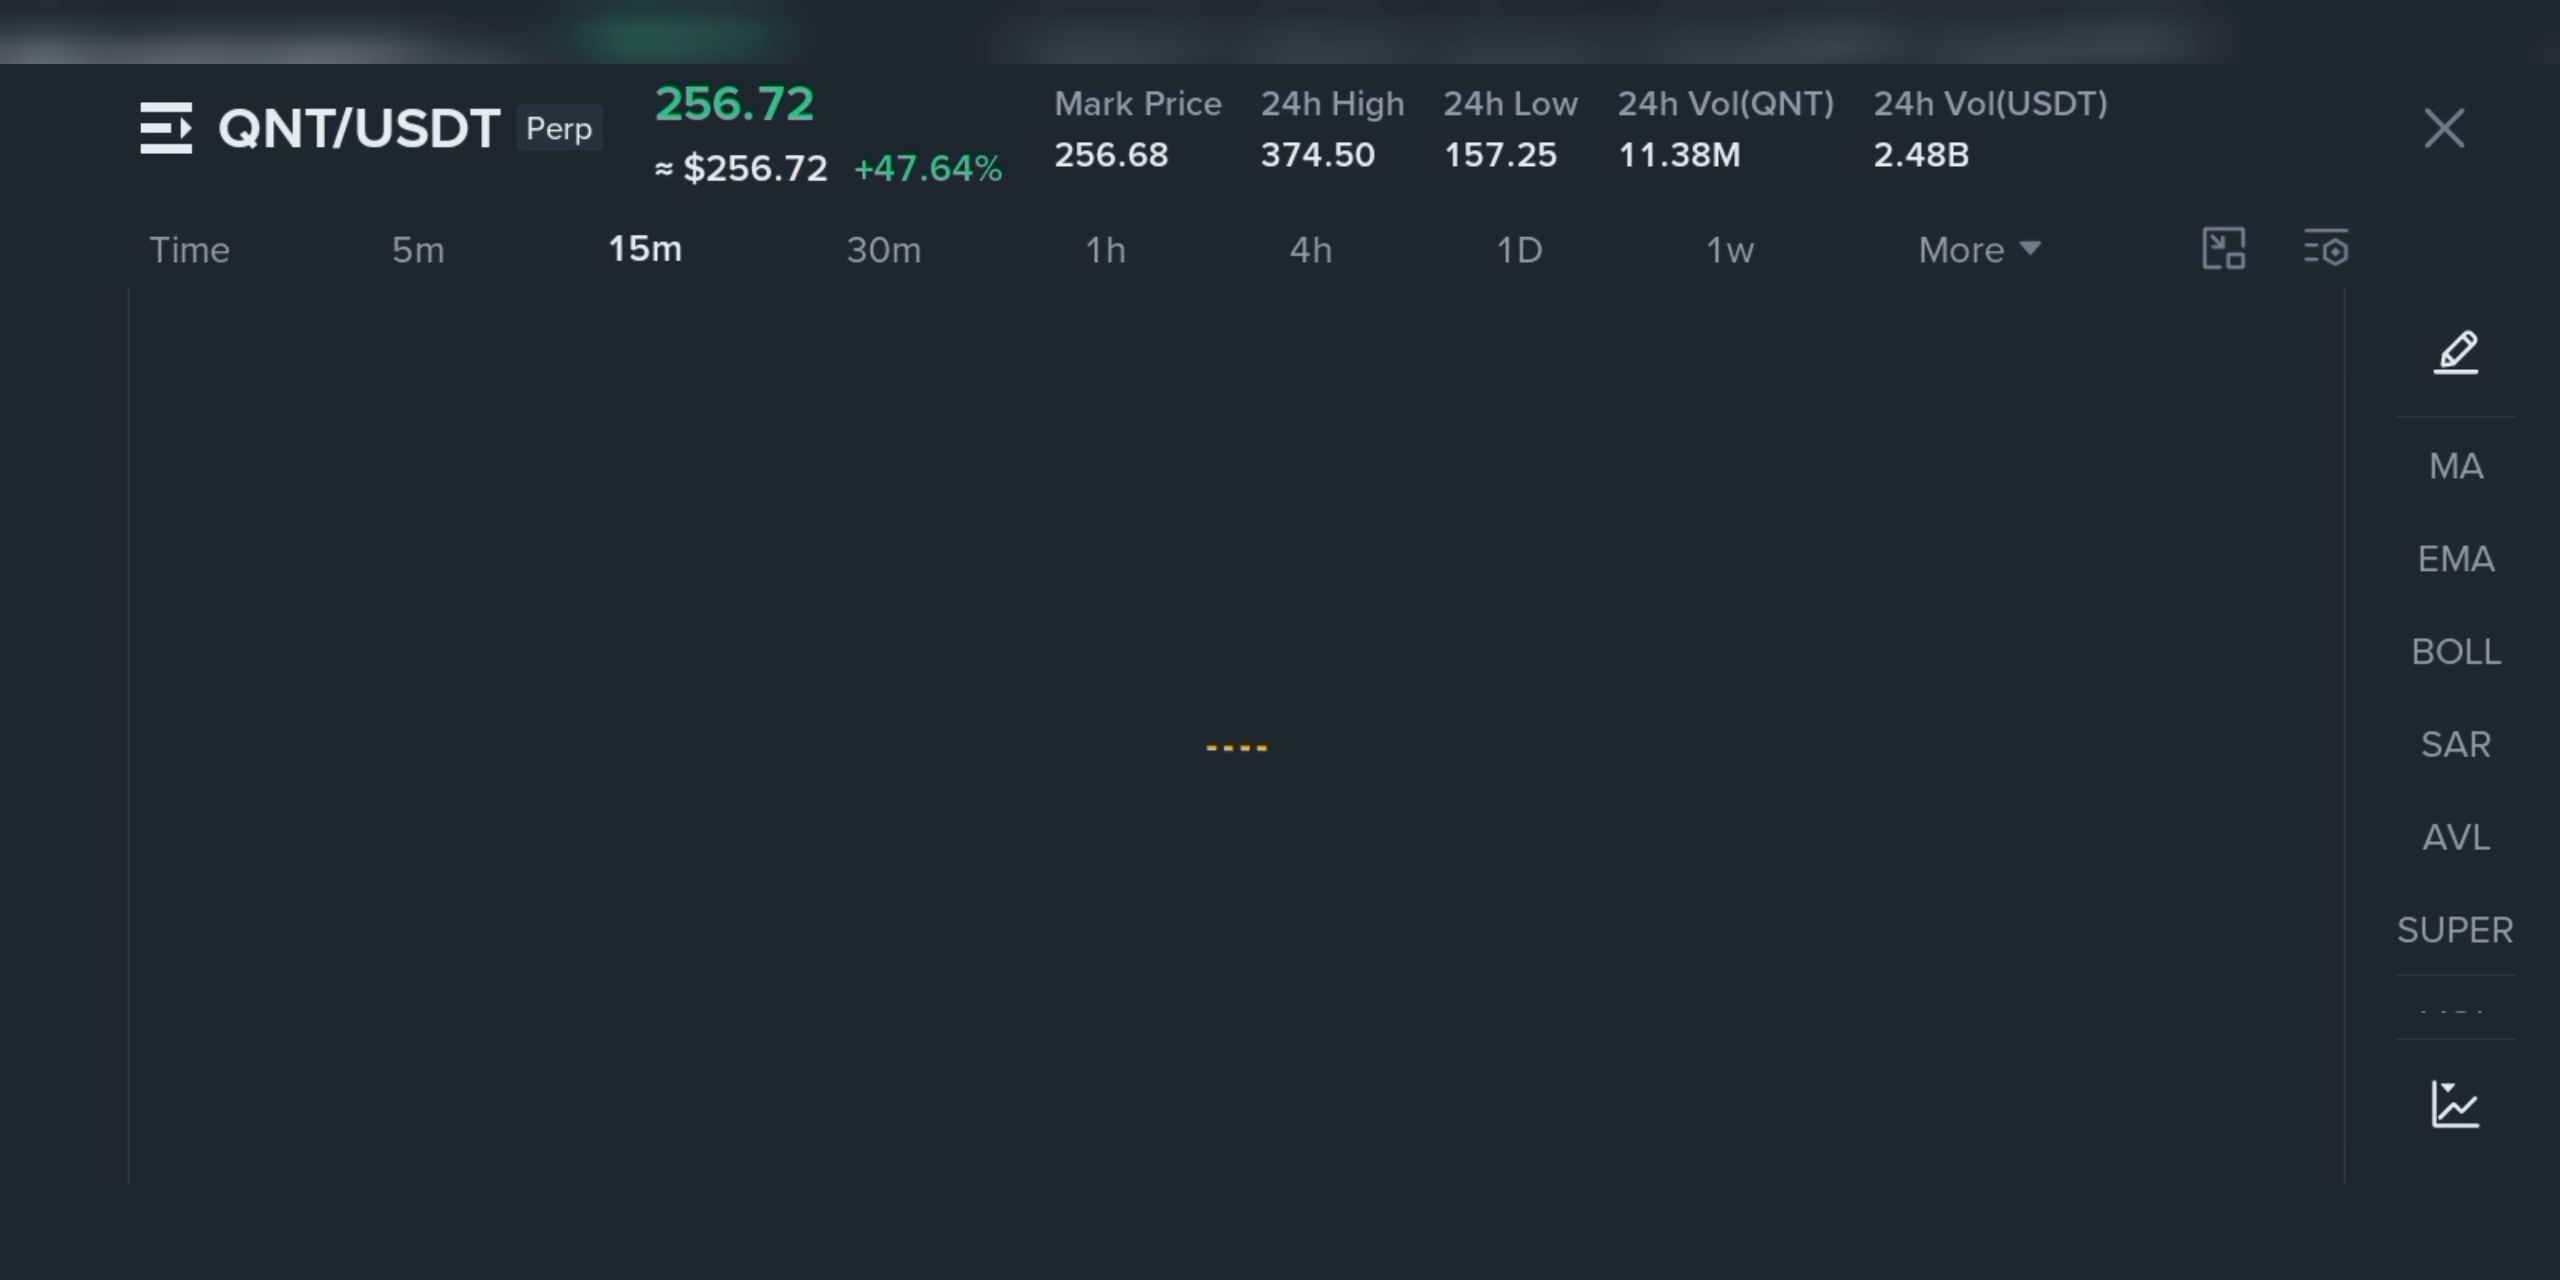The image size is (2560, 1280).
Task: Choose the Time chart view
Action: (x=190, y=250)
